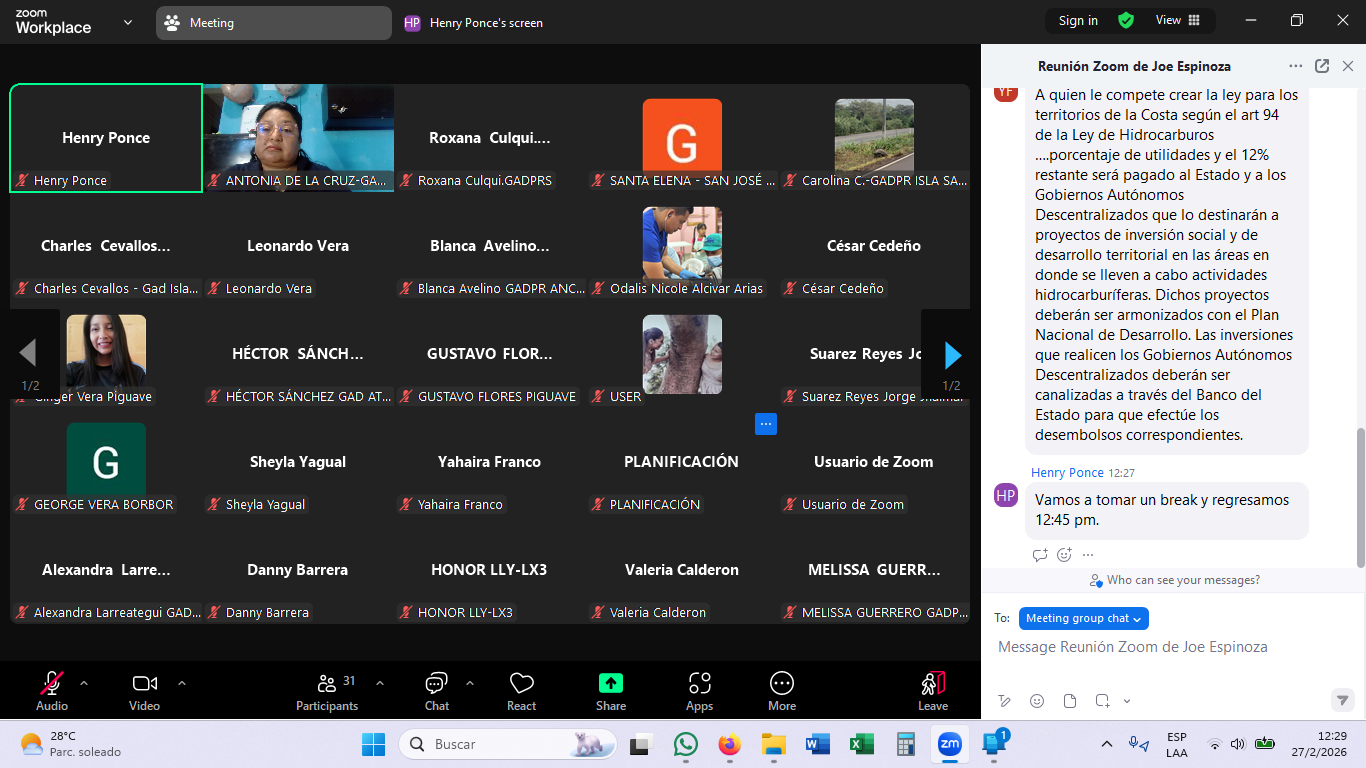Click the Leave meeting icon
This screenshot has width=1366, height=768.
932,684
